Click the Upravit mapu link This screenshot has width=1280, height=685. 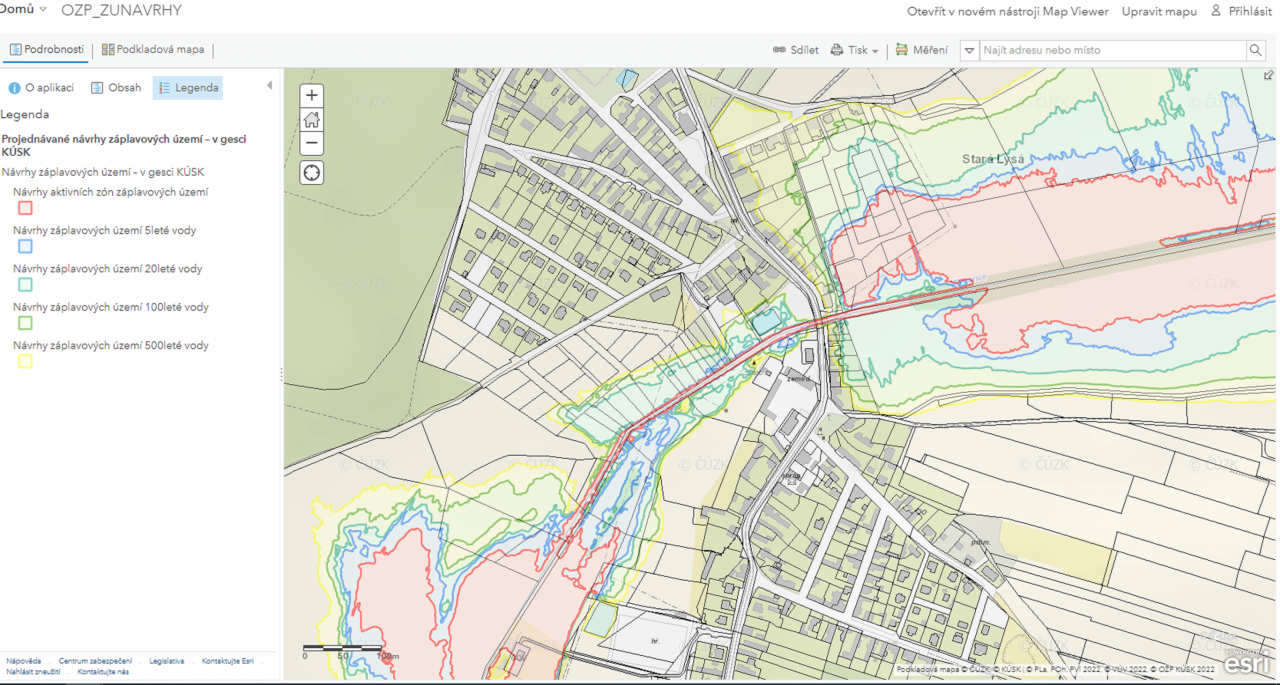[x=1159, y=11]
